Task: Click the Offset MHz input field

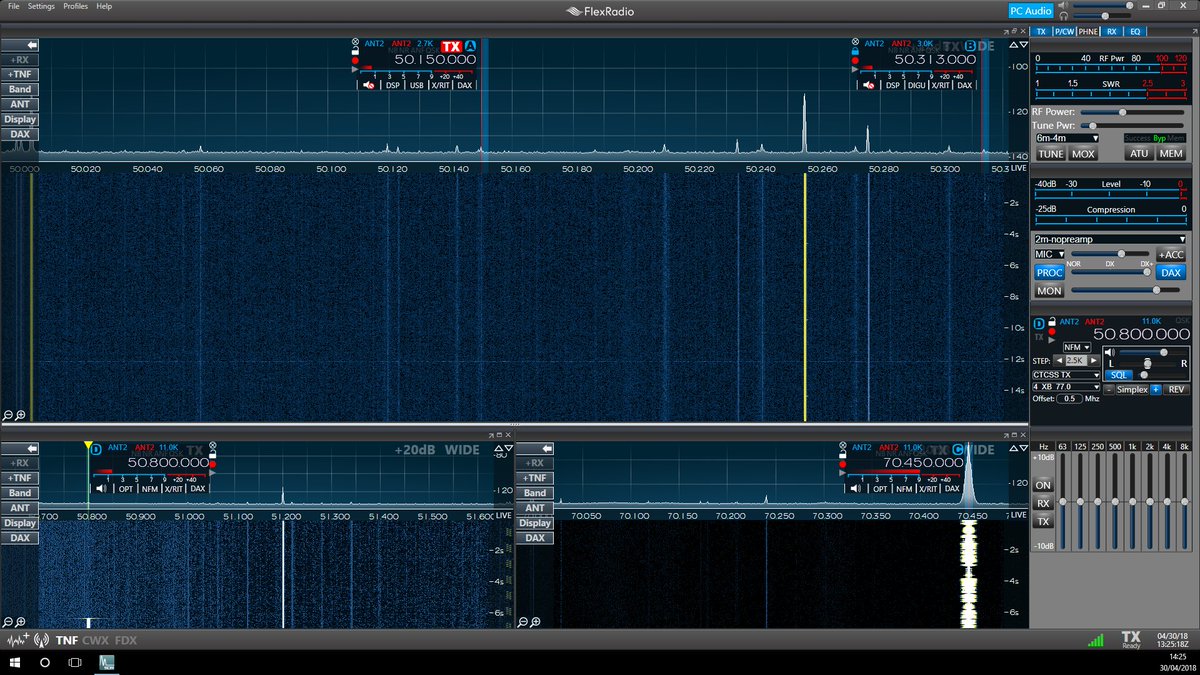Action: 1070,399
